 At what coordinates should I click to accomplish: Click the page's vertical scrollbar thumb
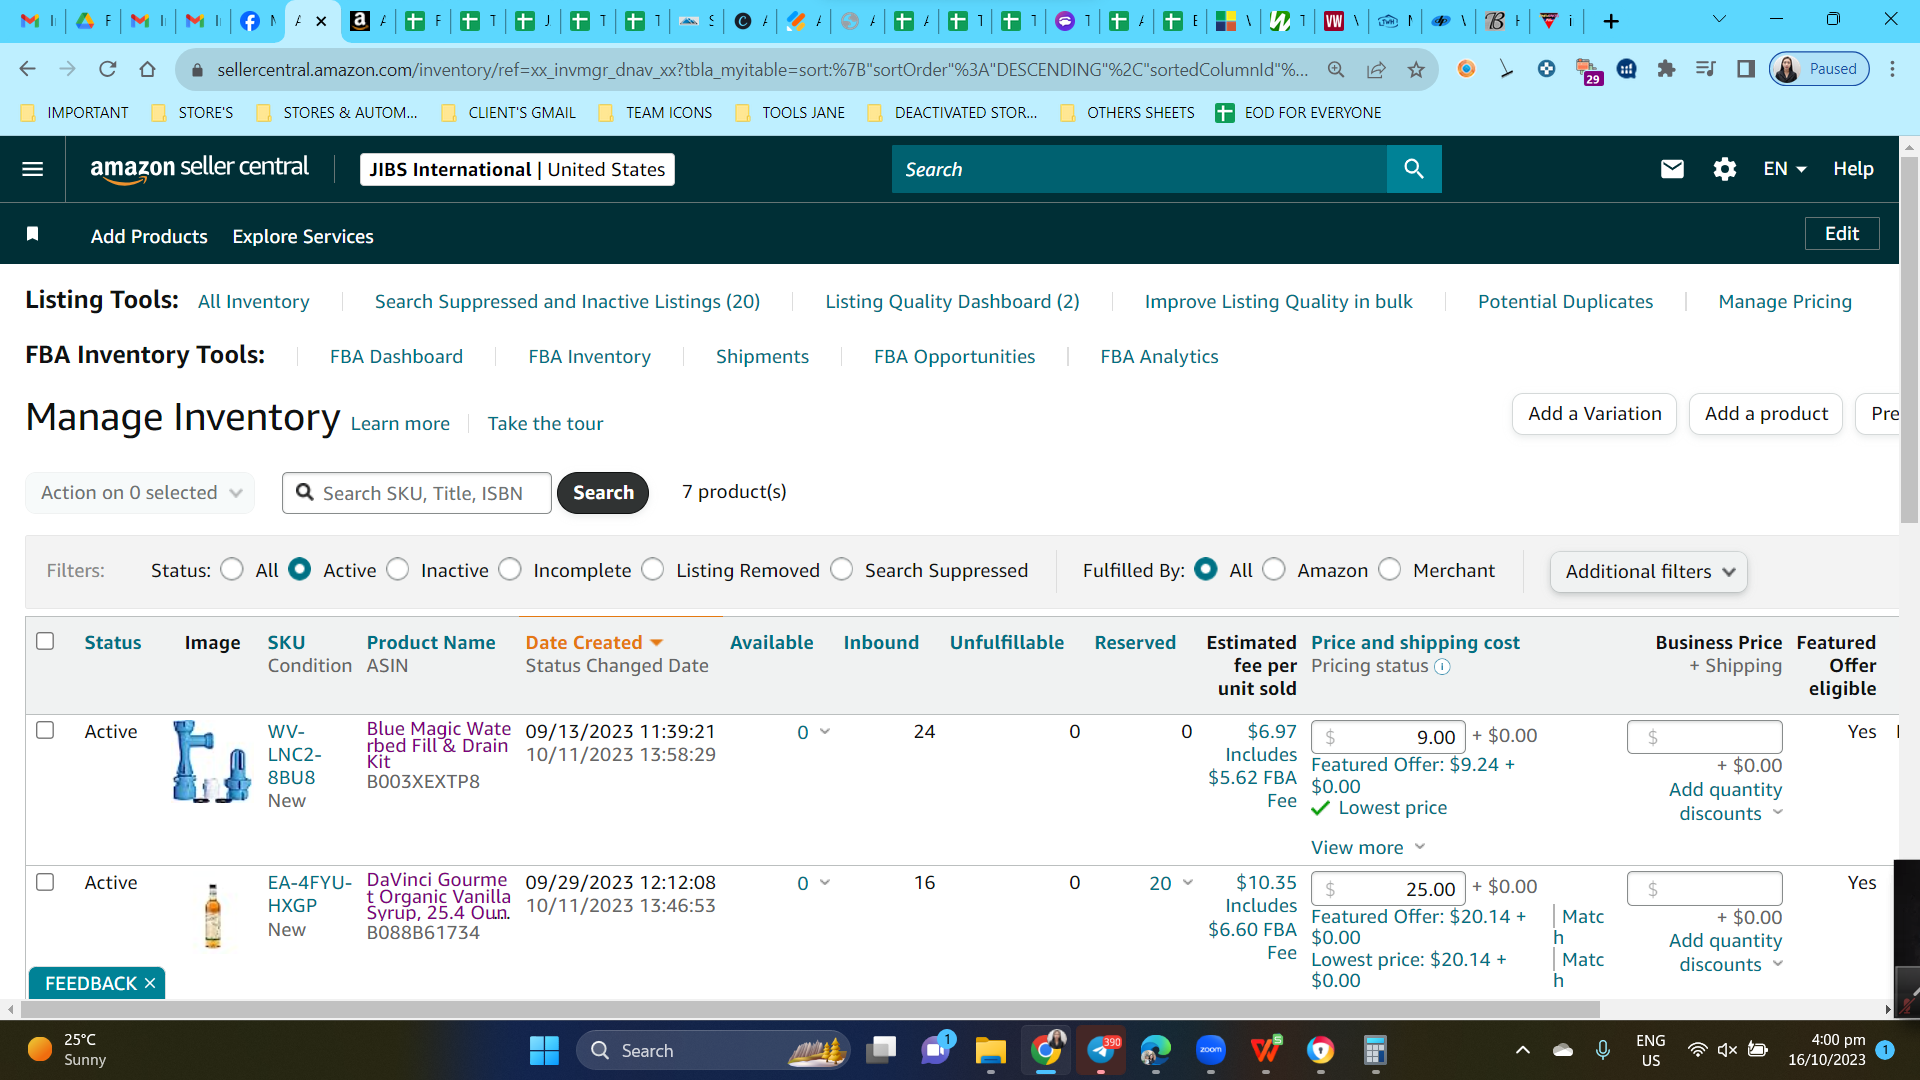[1909, 340]
